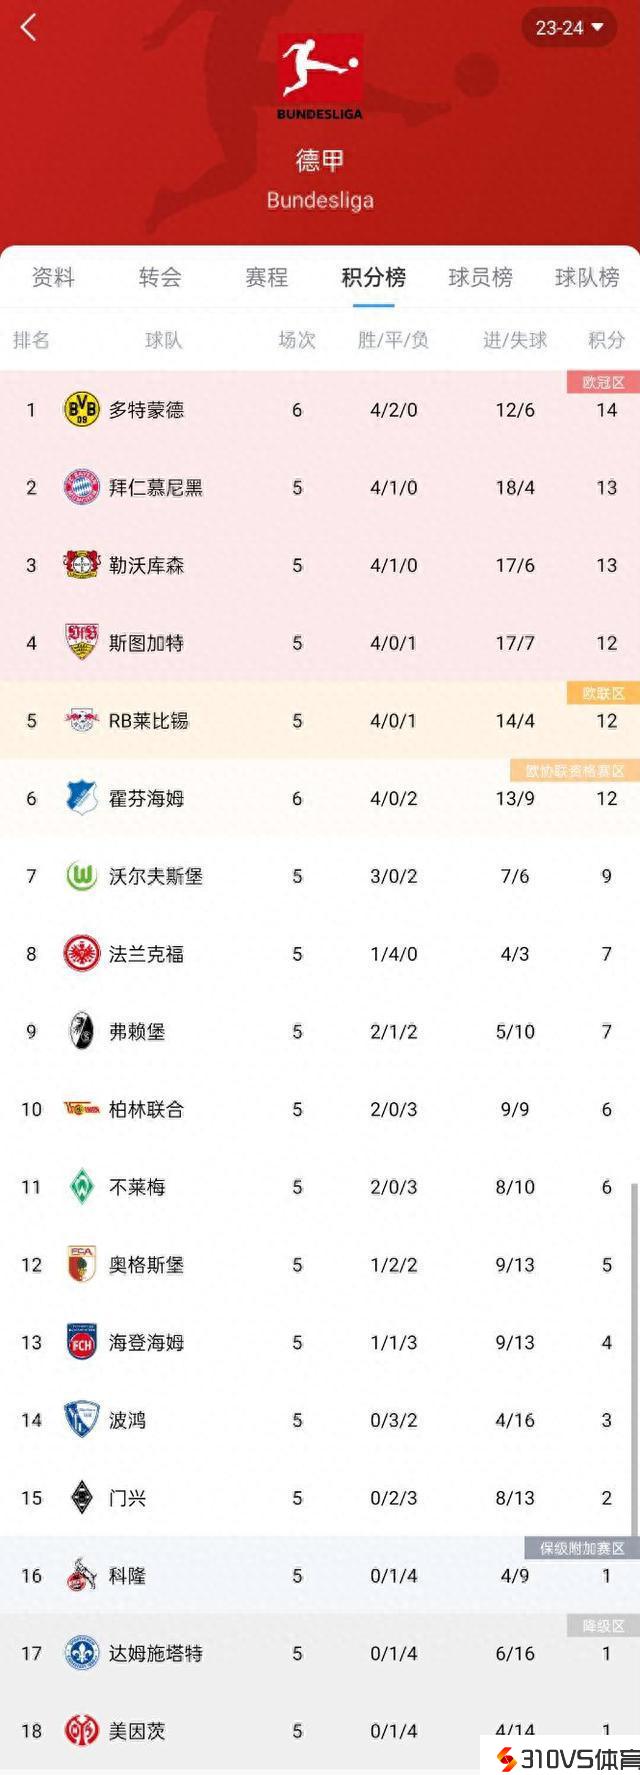Select the 球员榜 tab

tap(480, 277)
